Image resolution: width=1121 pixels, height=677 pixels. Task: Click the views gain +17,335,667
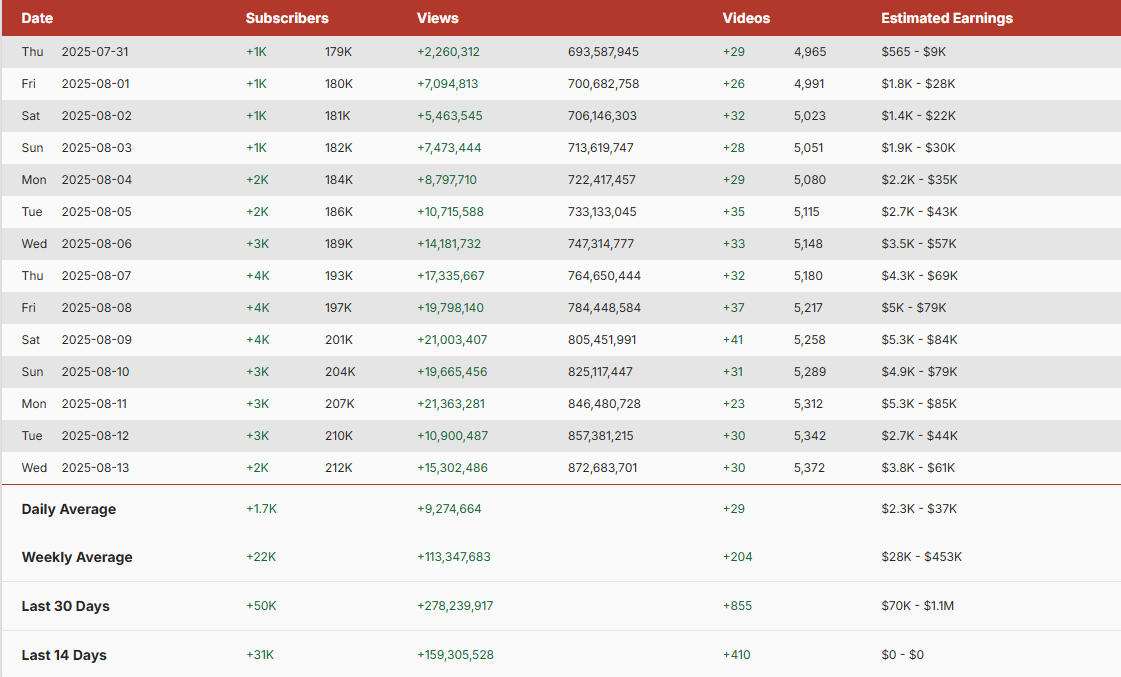pyautogui.click(x=450, y=276)
